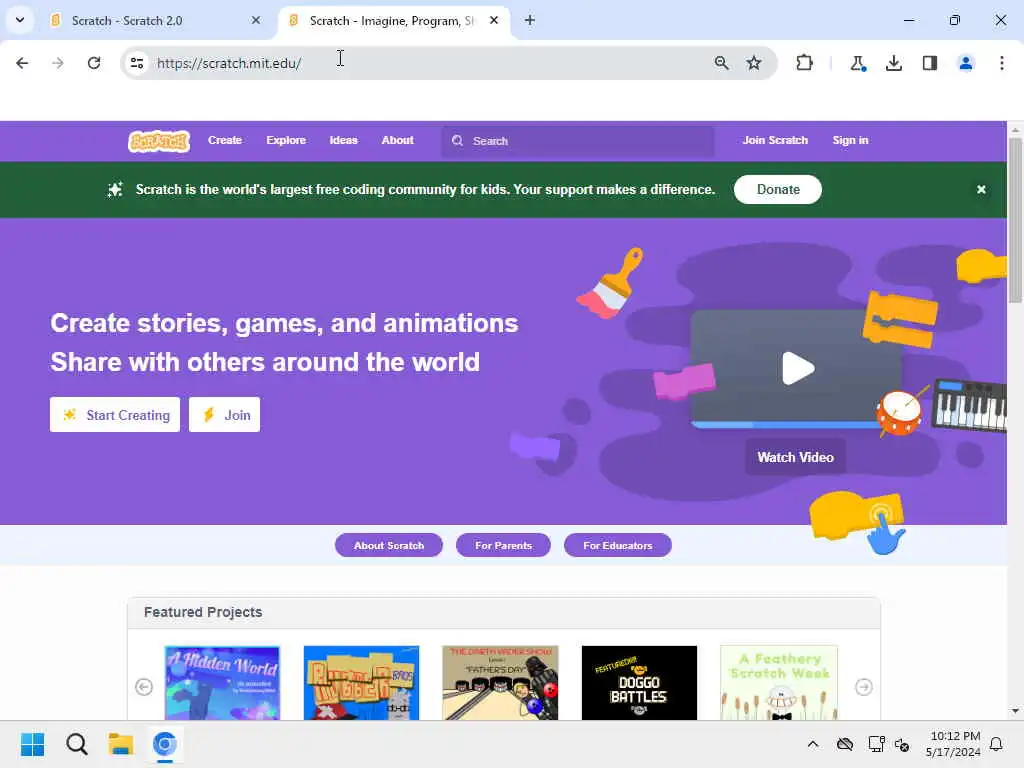The image size is (1024, 768).
Task: Open the clock and date panel
Action: click(x=953, y=744)
